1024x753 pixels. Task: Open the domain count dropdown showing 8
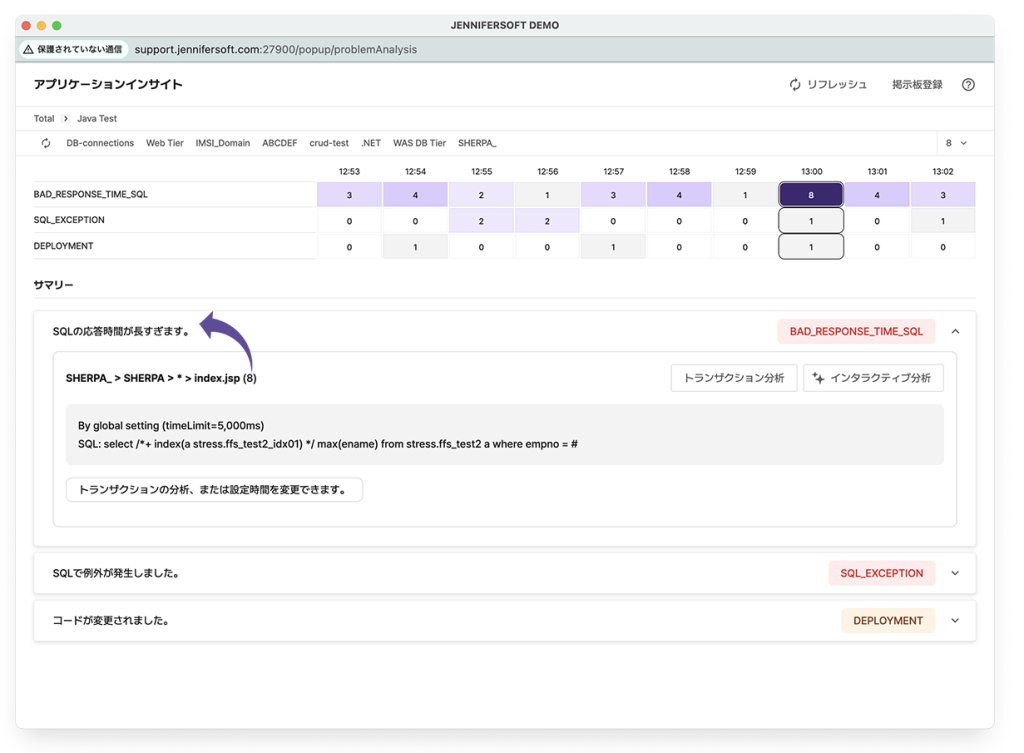(955, 143)
